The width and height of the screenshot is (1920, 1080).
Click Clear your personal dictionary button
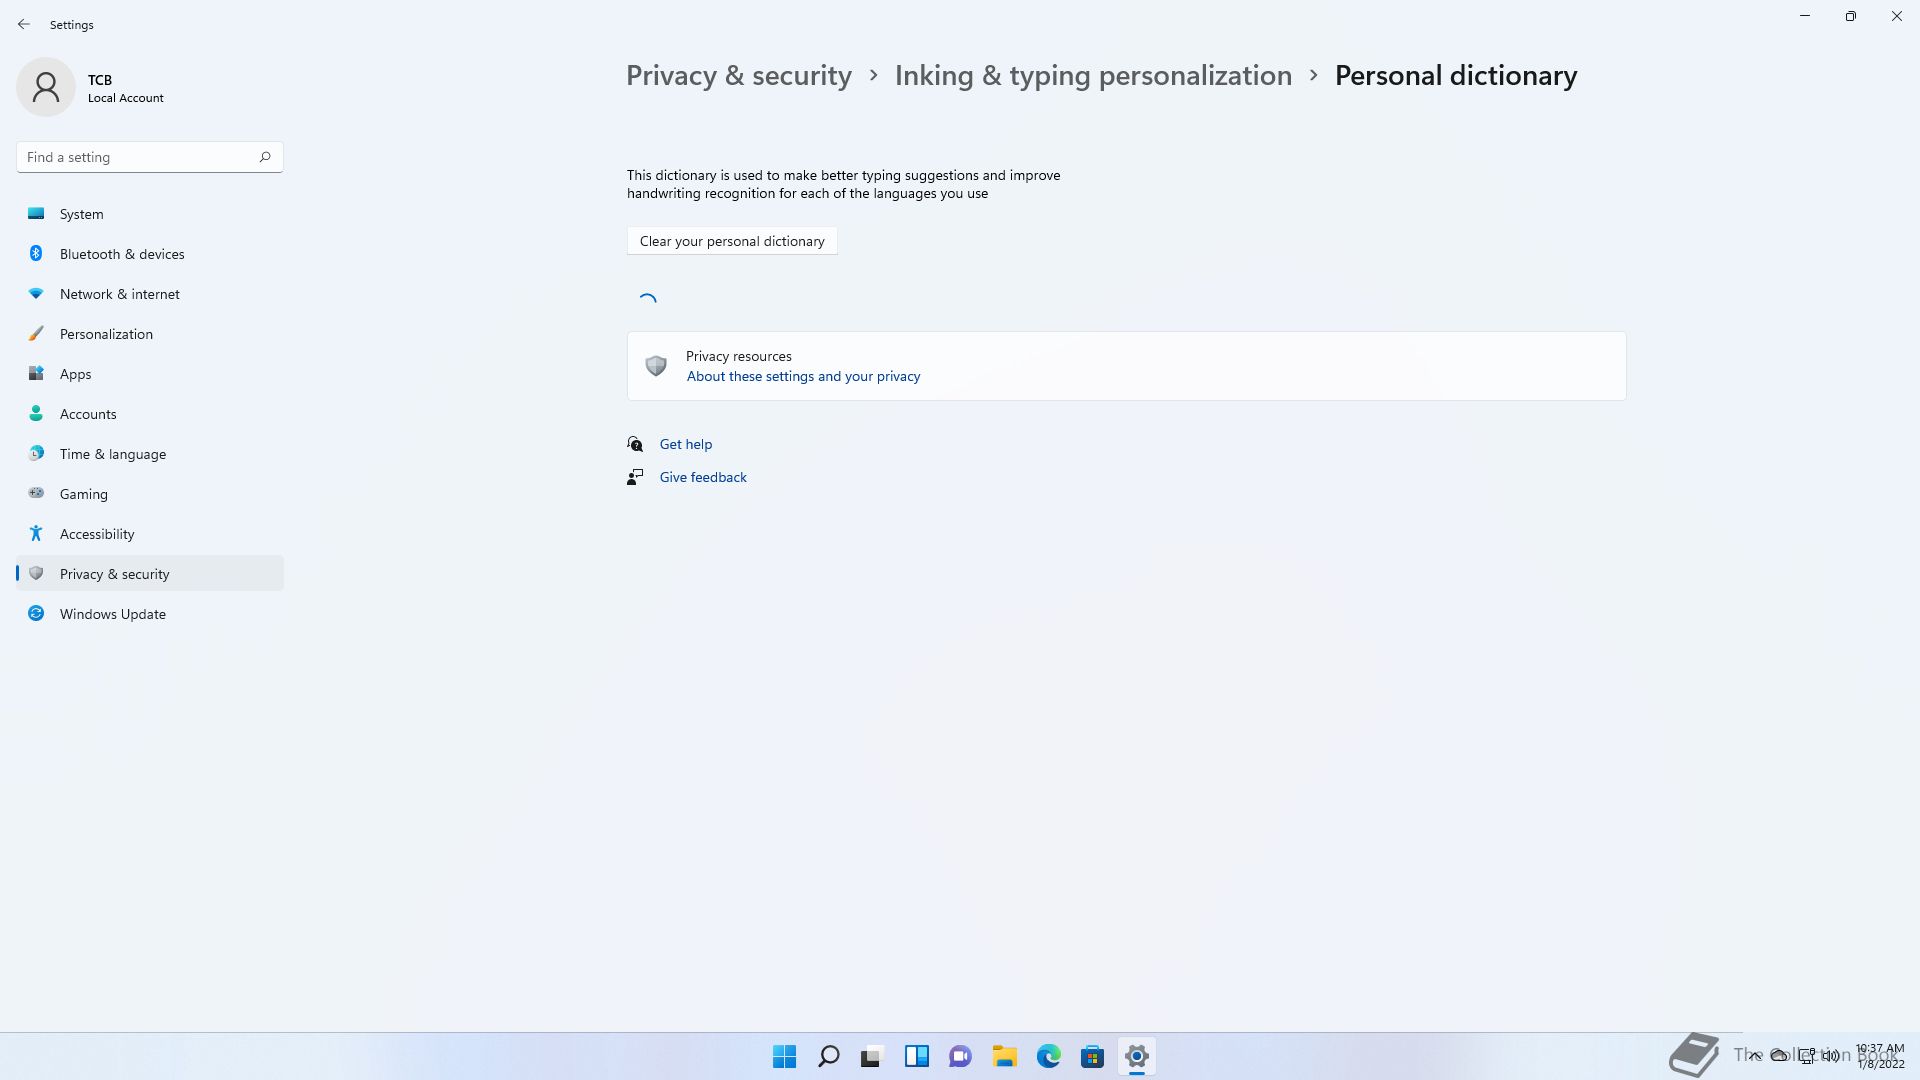732,241
